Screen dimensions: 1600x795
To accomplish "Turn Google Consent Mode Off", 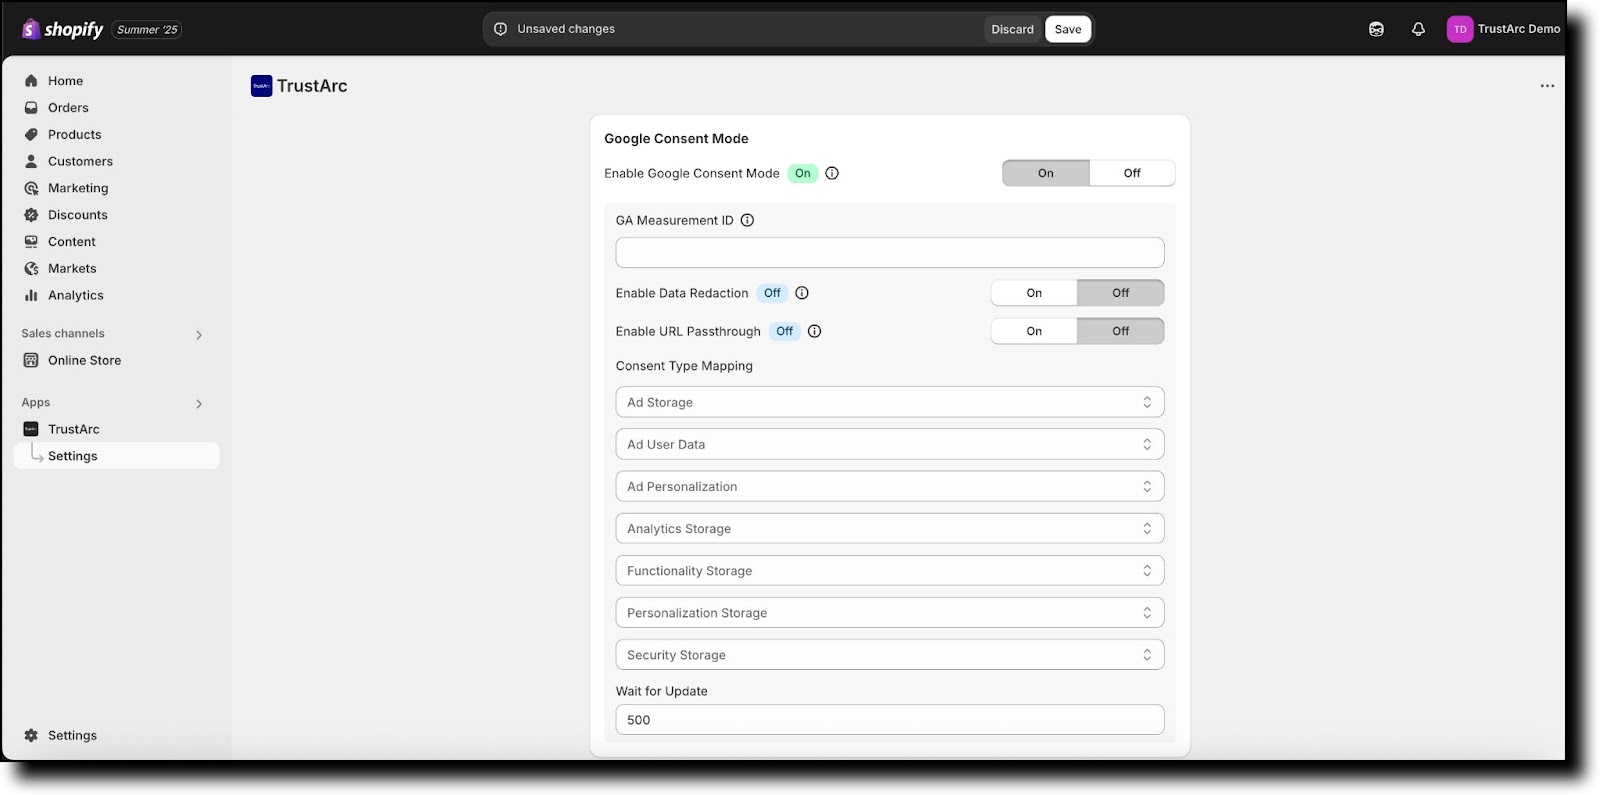I will 1132,173.
